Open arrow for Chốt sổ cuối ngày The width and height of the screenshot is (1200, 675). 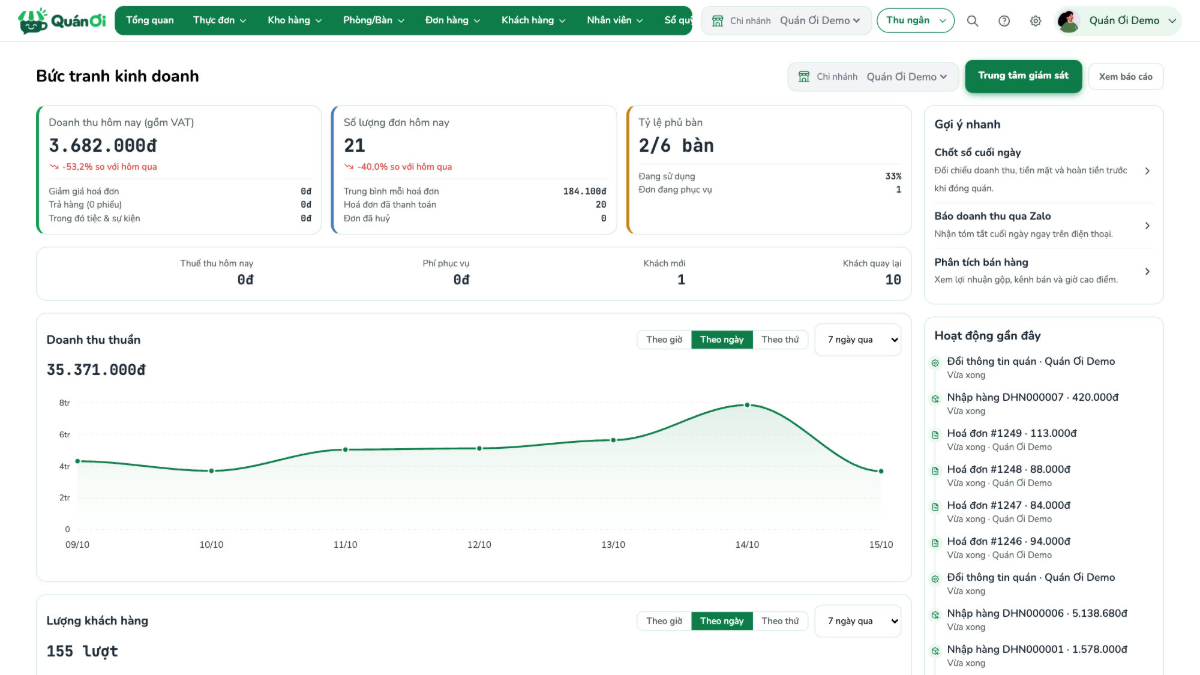[x=1147, y=171]
